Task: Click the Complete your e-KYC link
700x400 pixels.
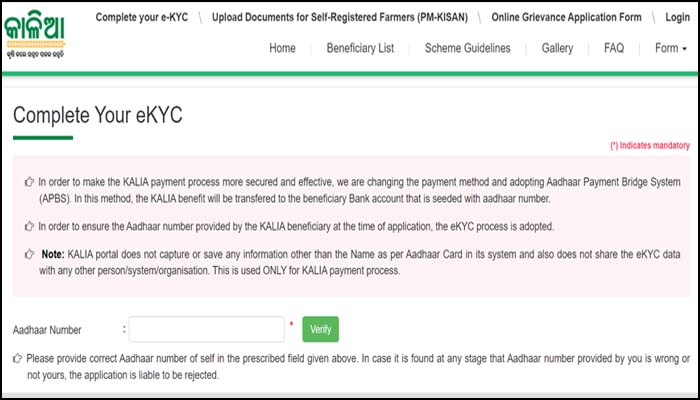Action: [x=142, y=18]
